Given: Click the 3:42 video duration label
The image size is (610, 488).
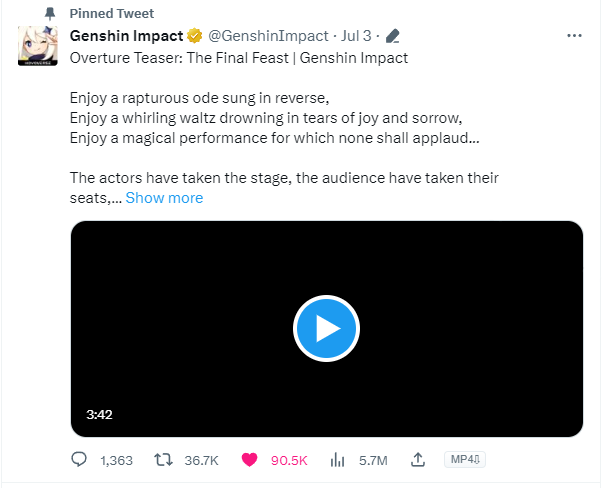Looking at the screenshot, I should [99, 414].
